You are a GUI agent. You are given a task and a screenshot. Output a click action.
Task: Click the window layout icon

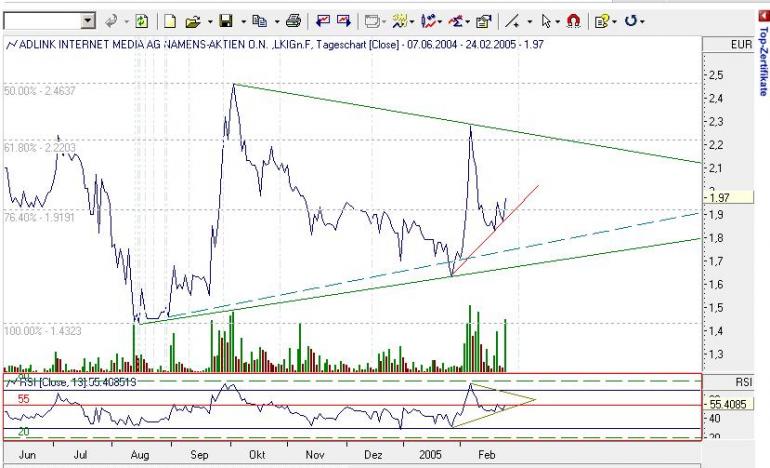pyautogui.click(x=373, y=22)
